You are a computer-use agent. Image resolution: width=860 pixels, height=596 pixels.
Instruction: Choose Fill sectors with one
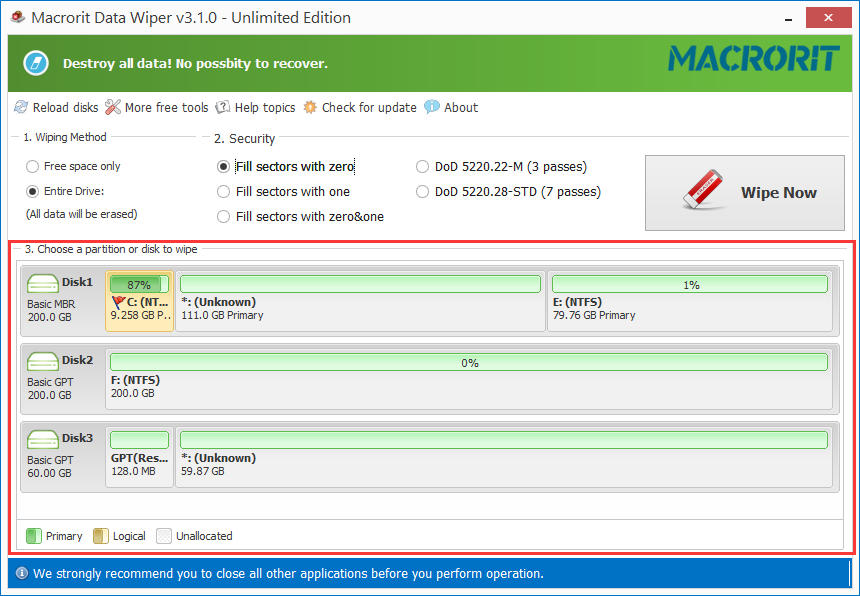click(283, 191)
